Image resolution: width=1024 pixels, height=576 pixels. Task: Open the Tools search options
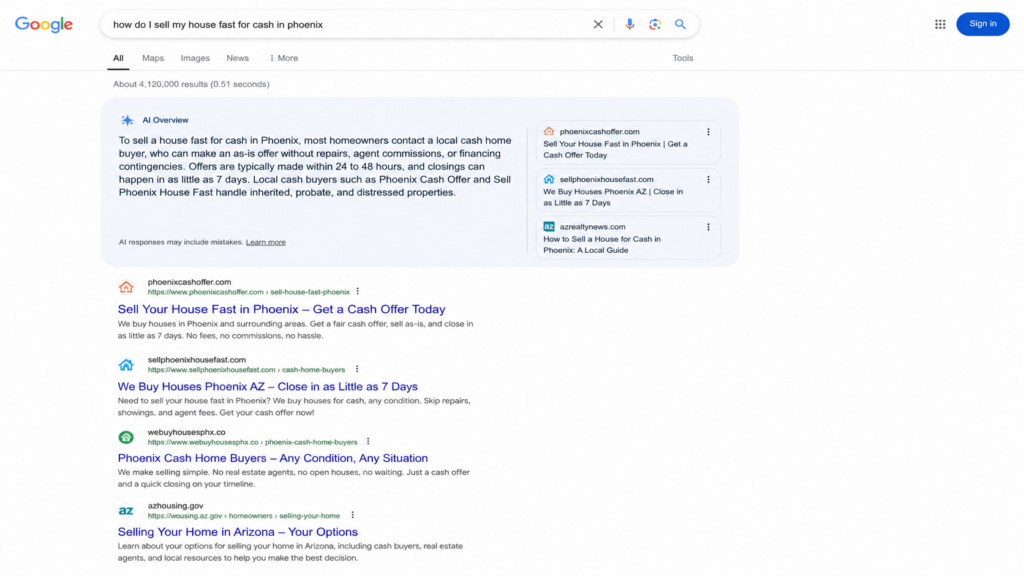[682, 58]
